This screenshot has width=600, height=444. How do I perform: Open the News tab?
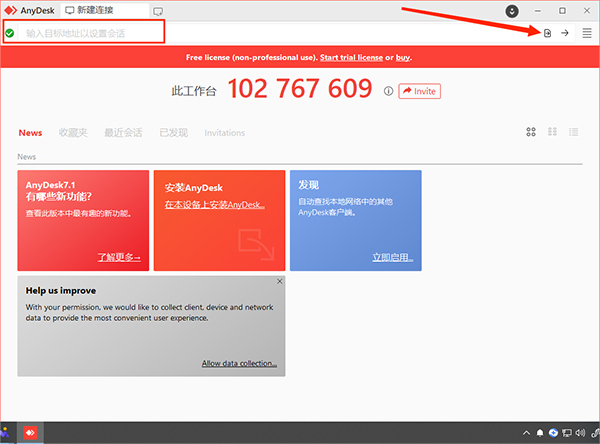tap(30, 133)
